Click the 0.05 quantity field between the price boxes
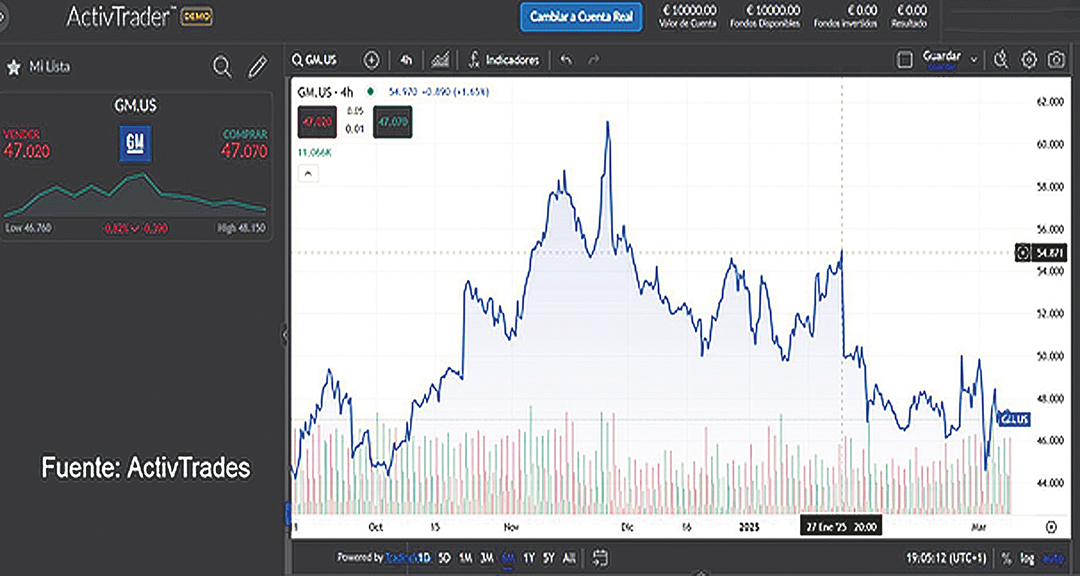The height and width of the screenshot is (576, 1080). [x=355, y=110]
